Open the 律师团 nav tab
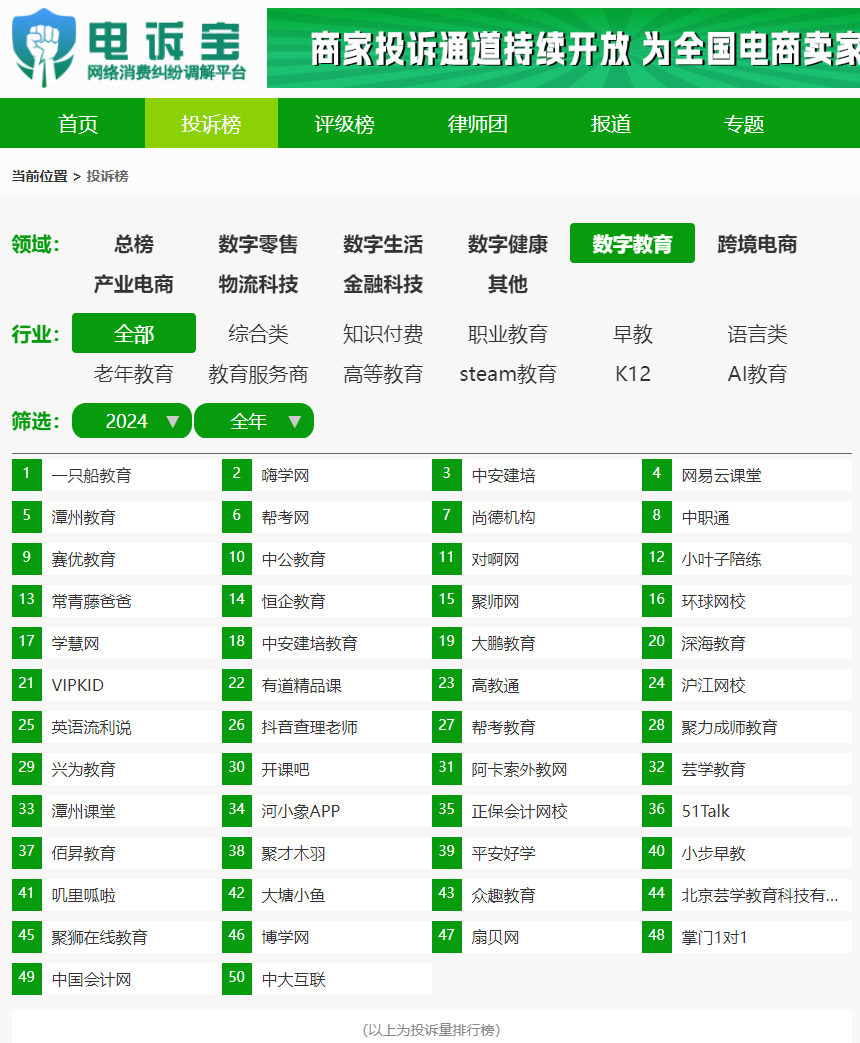The image size is (860, 1043). point(477,124)
